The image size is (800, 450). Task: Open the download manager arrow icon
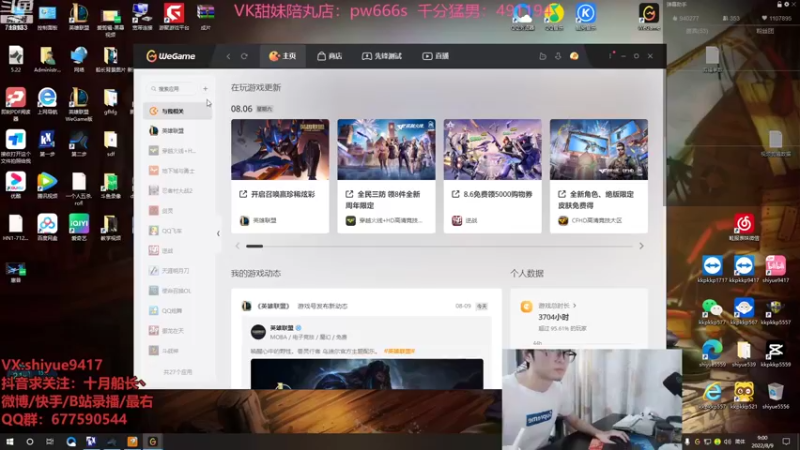click(558, 56)
